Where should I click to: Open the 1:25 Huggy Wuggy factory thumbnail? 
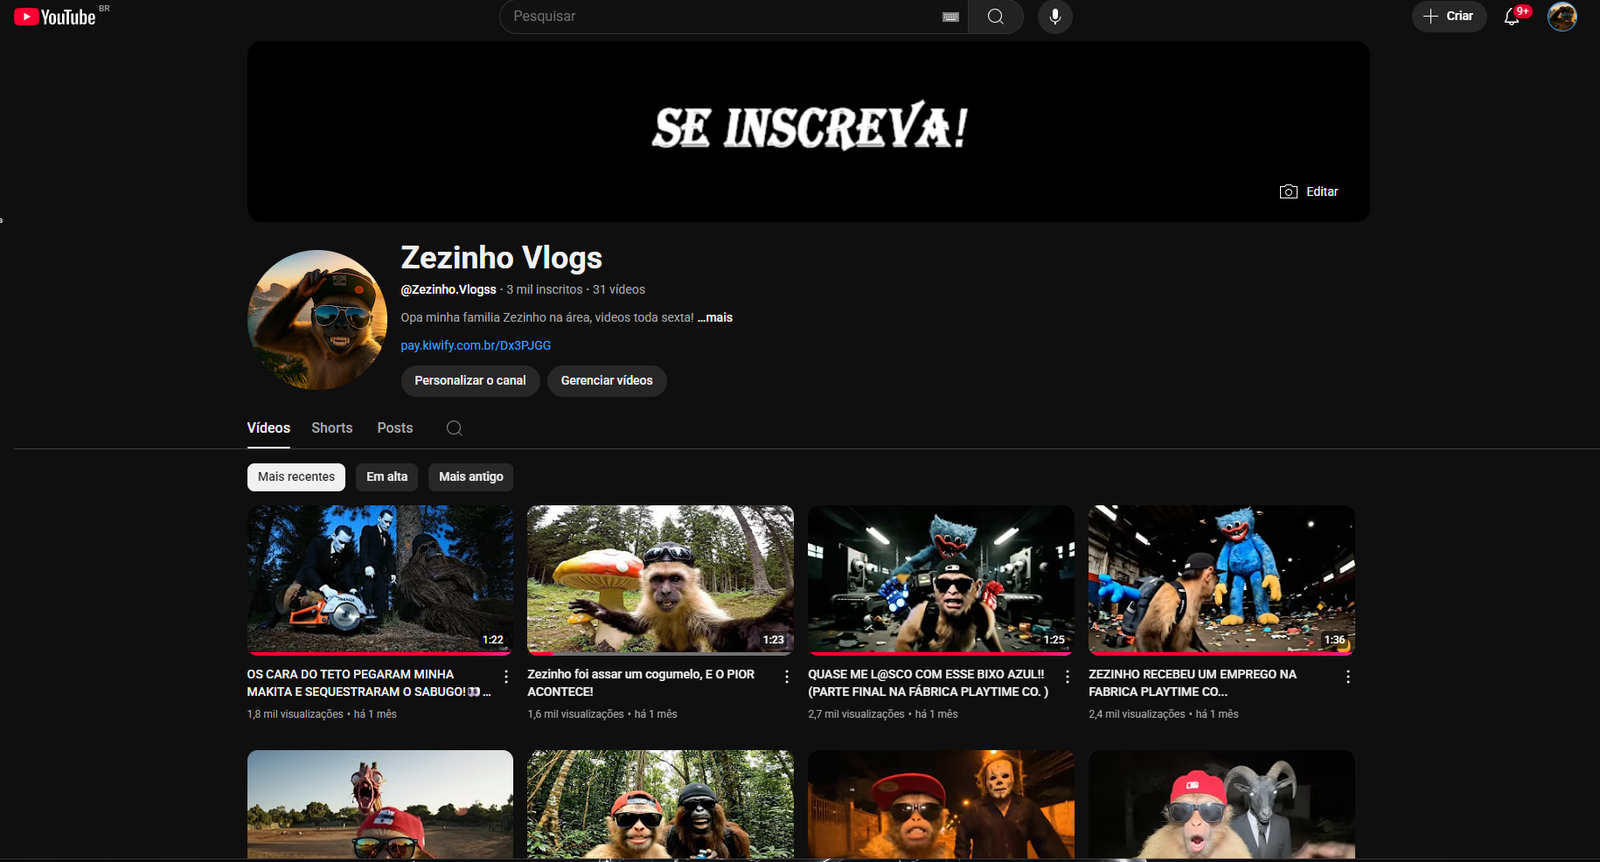(941, 580)
